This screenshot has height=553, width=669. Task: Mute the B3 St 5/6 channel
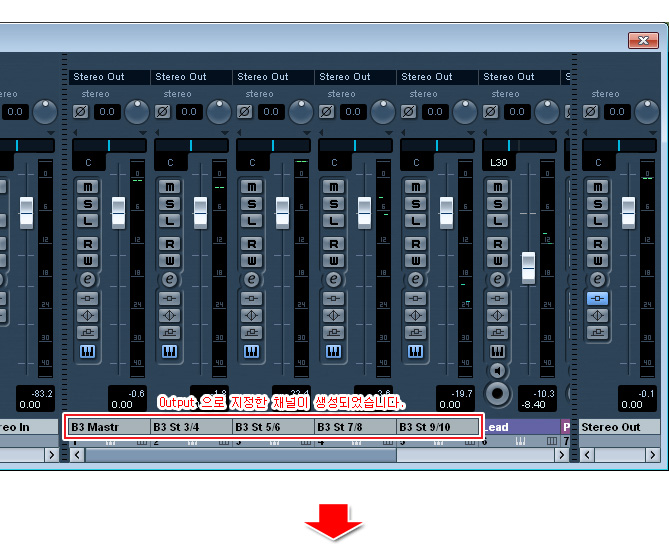coord(251,187)
